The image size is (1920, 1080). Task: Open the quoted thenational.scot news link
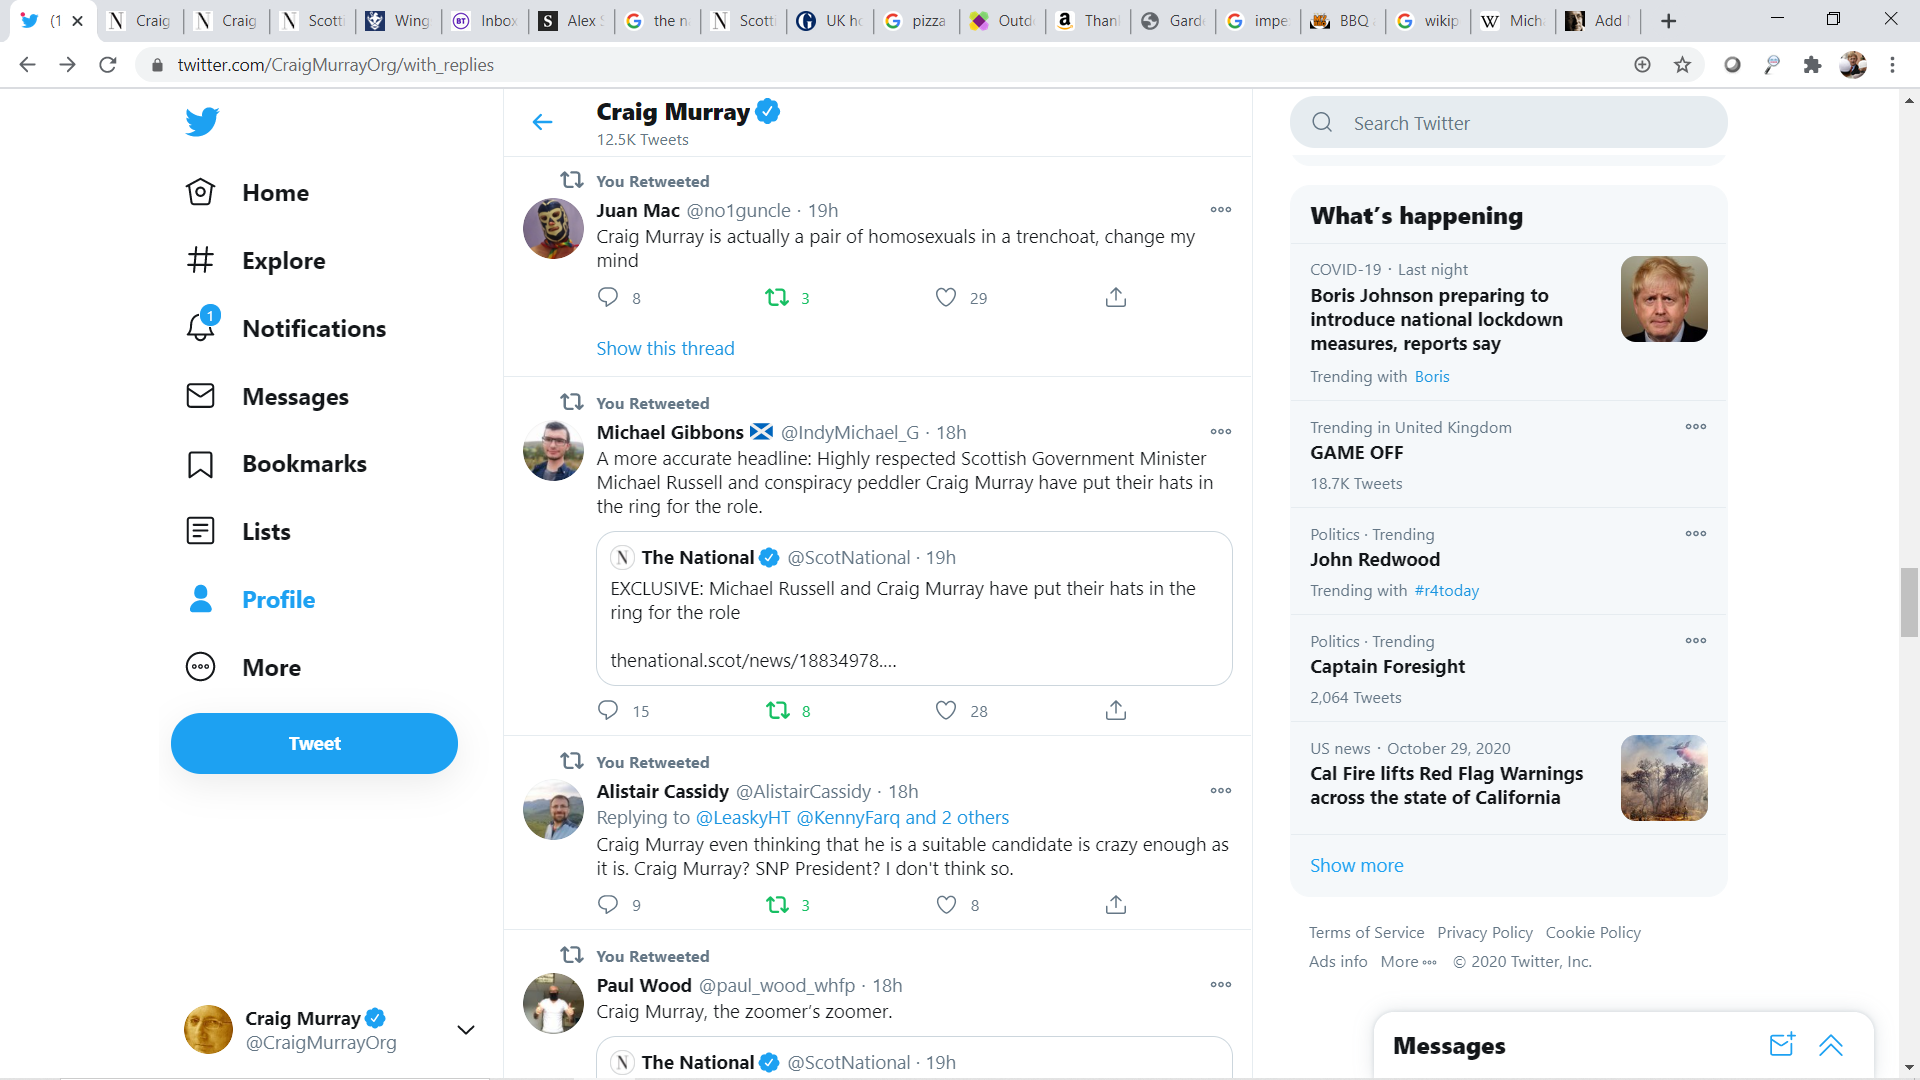753,660
